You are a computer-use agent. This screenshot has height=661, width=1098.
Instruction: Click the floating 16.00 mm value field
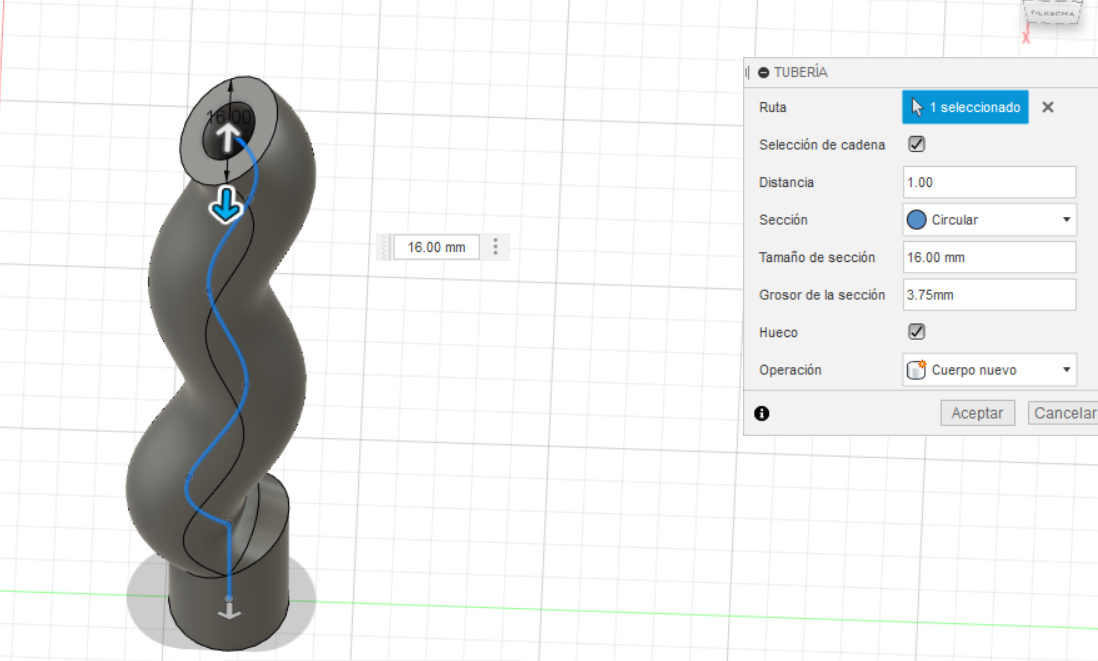point(436,247)
